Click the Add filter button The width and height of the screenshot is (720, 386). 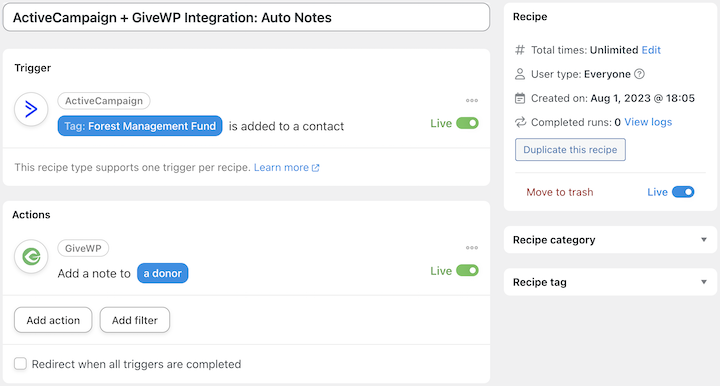(135, 320)
